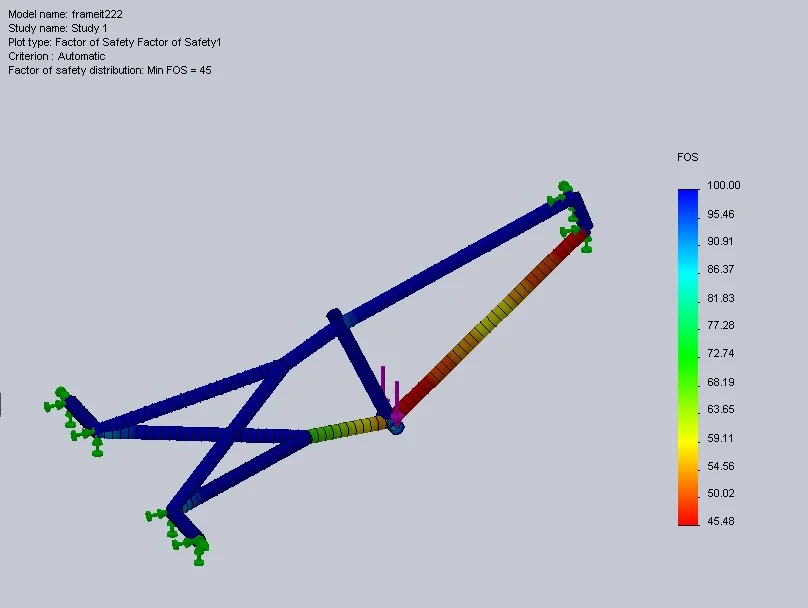Click the FOS legend title
808x608 pixels.
pos(687,157)
